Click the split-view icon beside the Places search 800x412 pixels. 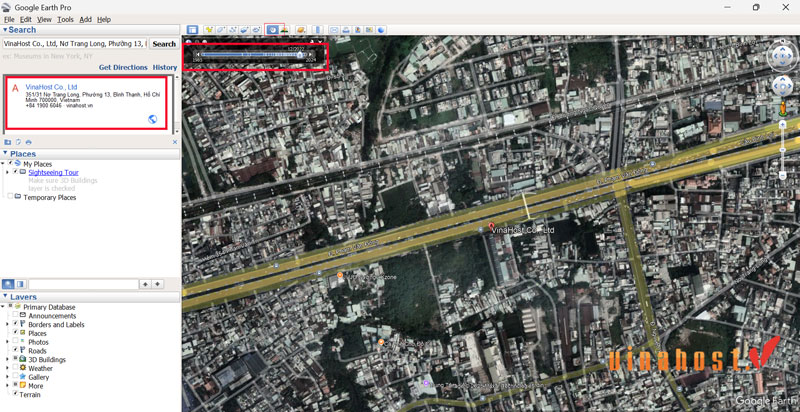(x=20, y=284)
